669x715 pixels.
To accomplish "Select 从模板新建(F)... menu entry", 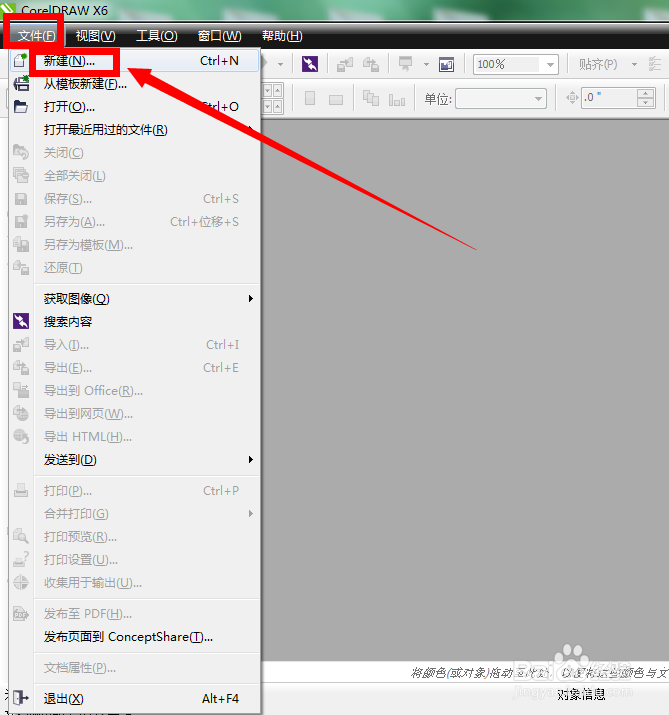I will click(135, 84).
